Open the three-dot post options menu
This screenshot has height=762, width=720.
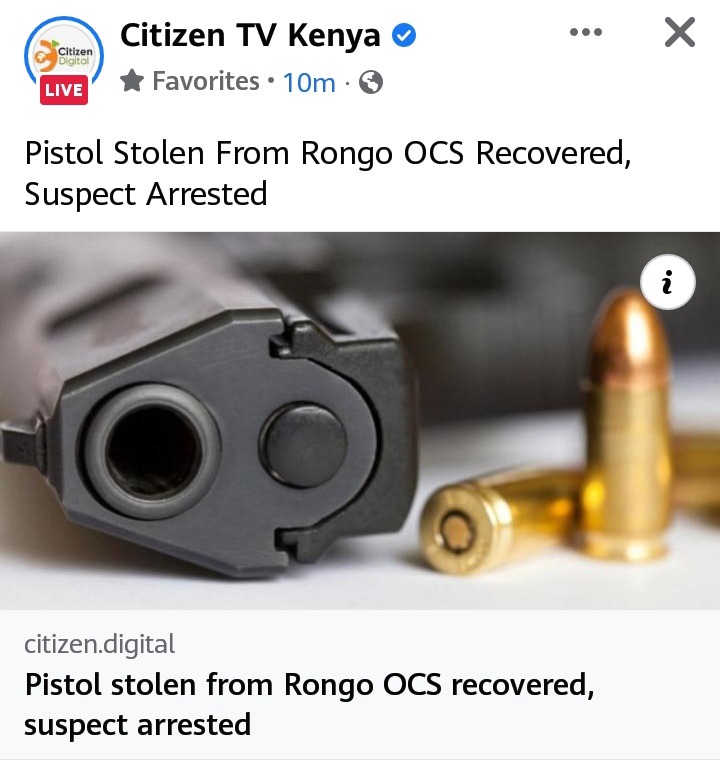tap(585, 32)
